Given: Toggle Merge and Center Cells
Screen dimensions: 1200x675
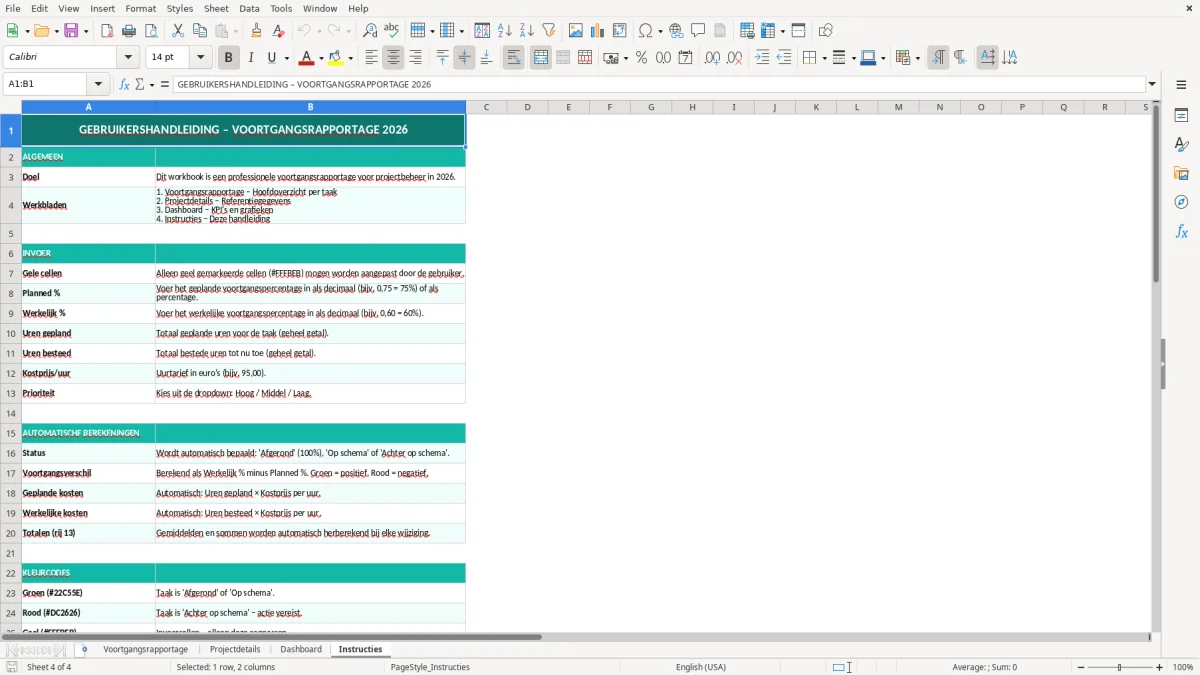Looking at the screenshot, I should click(x=541, y=58).
